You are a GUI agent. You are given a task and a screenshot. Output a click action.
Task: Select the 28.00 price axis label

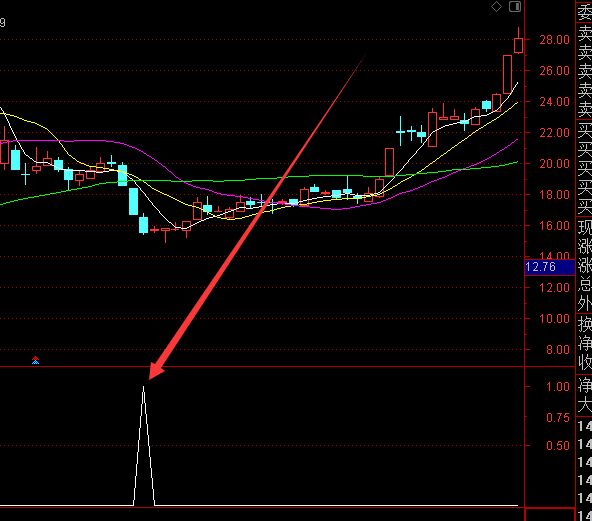click(554, 40)
